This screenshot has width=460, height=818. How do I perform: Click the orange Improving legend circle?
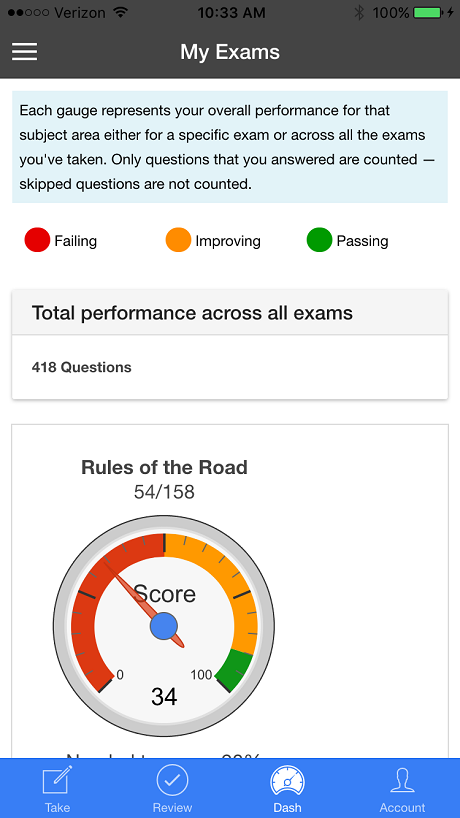178,240
